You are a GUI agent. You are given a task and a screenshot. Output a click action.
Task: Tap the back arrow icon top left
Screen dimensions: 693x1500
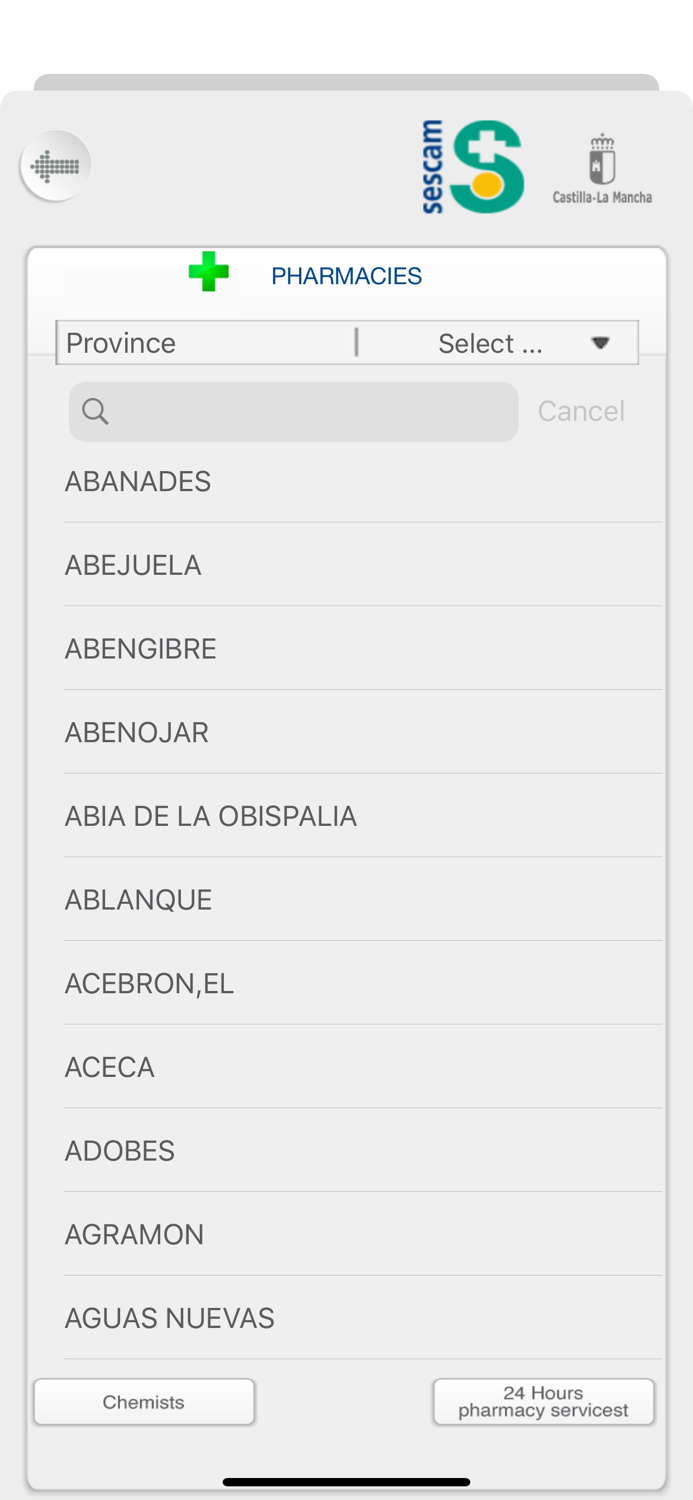point(55,165)
